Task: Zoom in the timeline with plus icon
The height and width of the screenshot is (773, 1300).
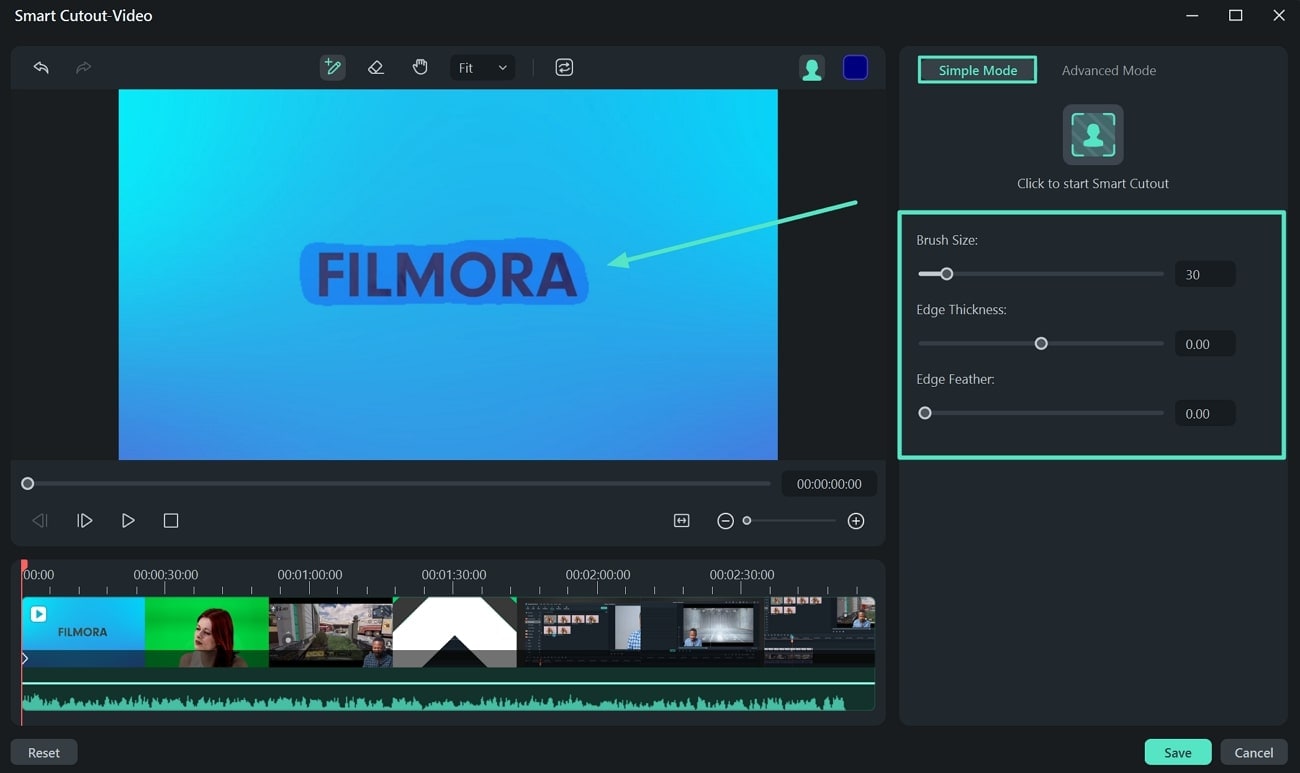Action: pos(856,521)
